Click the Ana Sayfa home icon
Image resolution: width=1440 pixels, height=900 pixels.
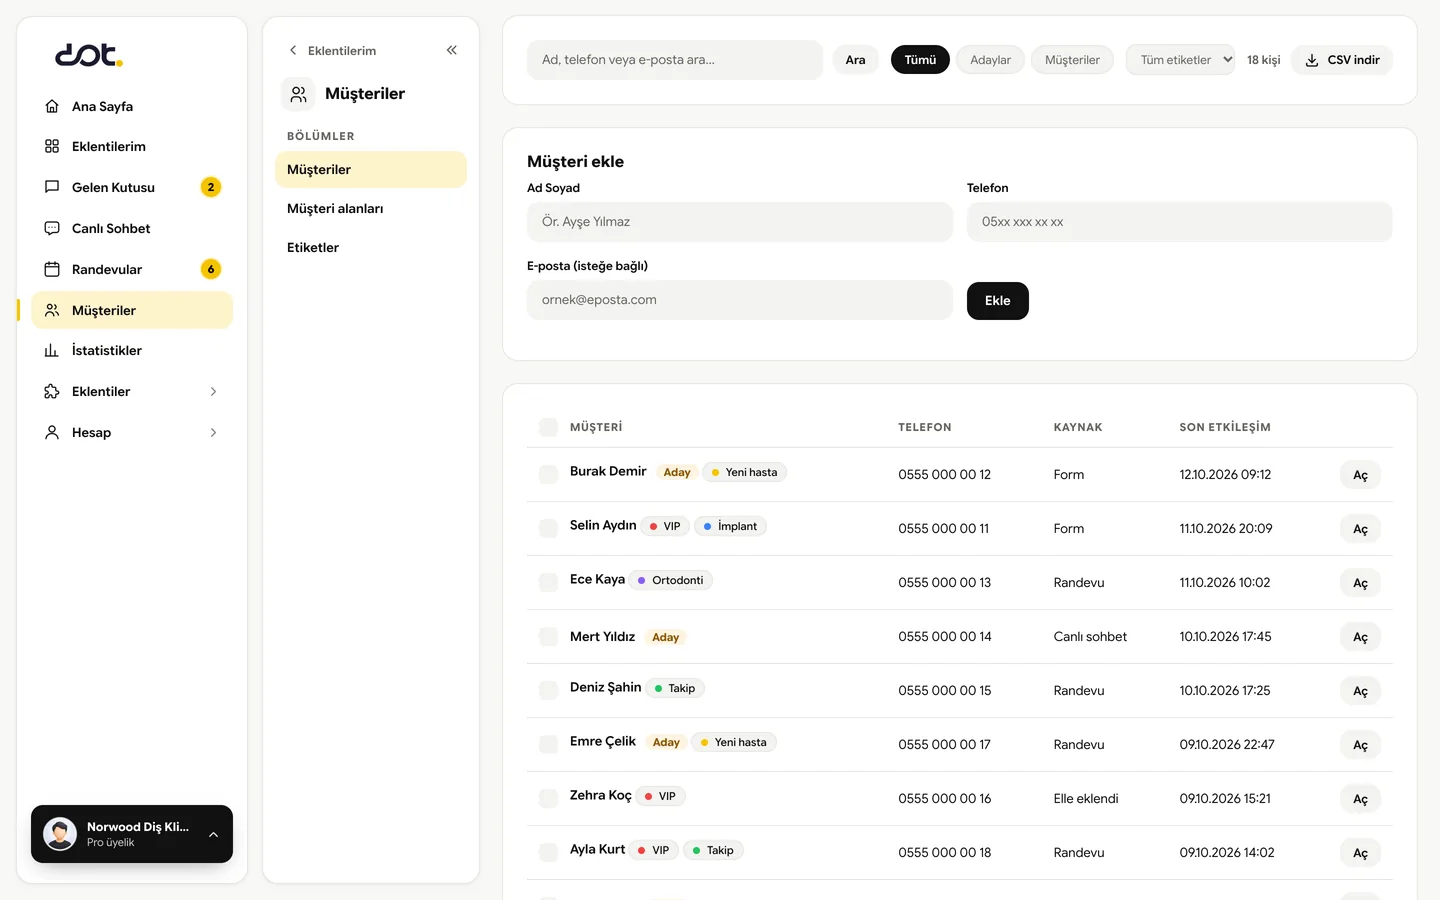(52, 106)
